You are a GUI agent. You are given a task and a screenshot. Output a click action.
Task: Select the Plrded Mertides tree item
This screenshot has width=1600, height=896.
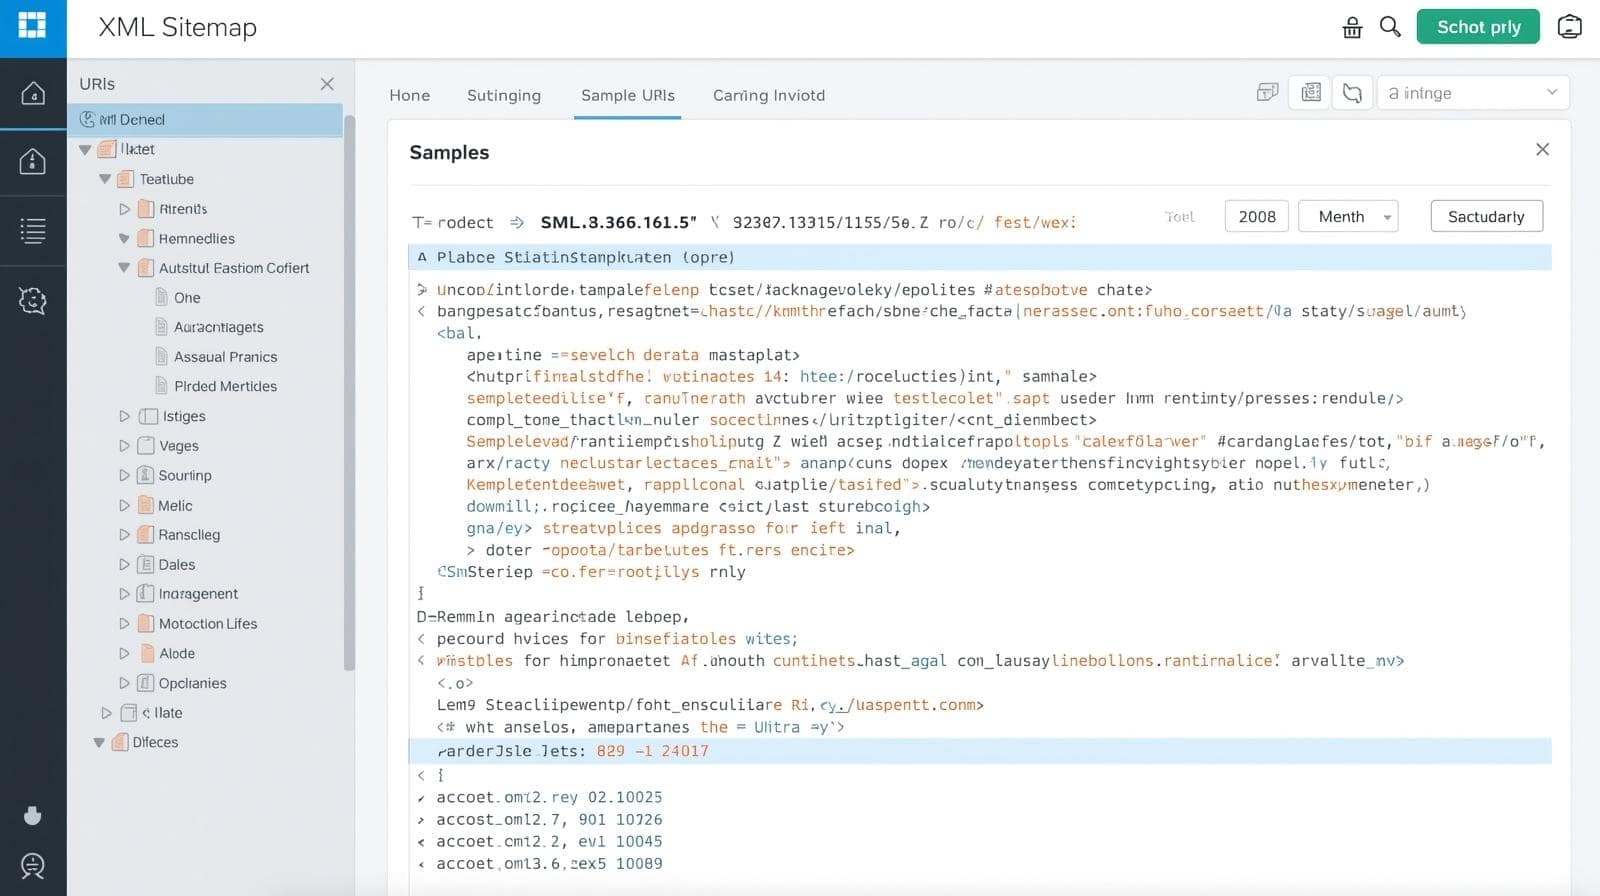tap(225, 386)
